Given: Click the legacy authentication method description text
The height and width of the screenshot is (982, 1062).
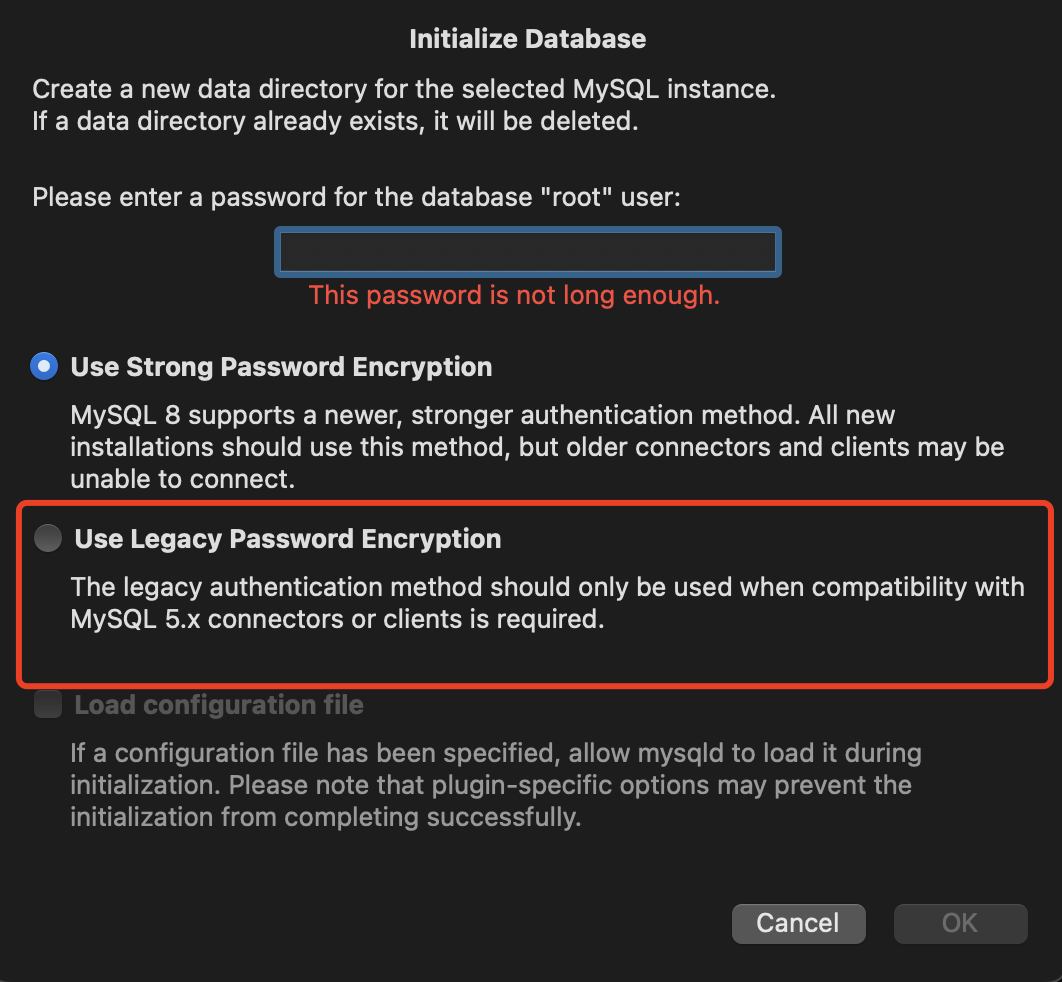Looking at the screenshot, I should pyautogui.click(x=547, y=587).
